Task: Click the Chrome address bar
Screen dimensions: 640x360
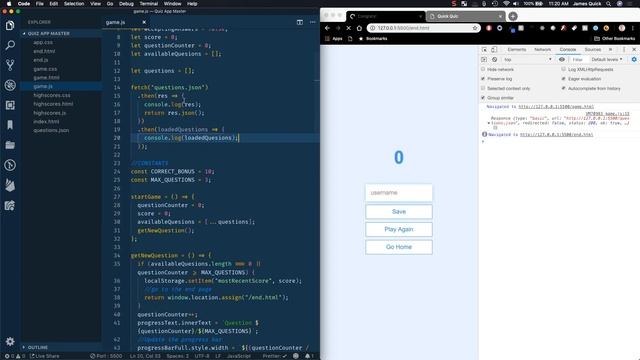Action: coord(424,28)
